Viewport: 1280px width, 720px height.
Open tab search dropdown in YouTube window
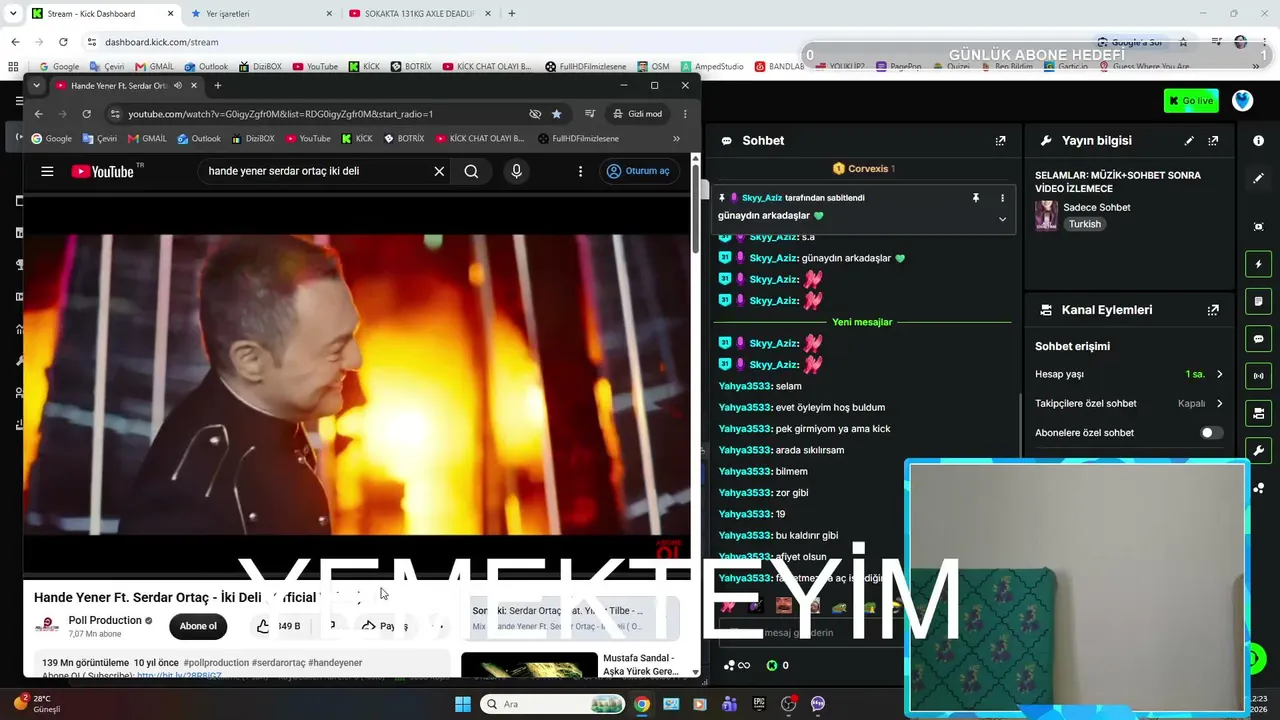[x=36, y=86]
